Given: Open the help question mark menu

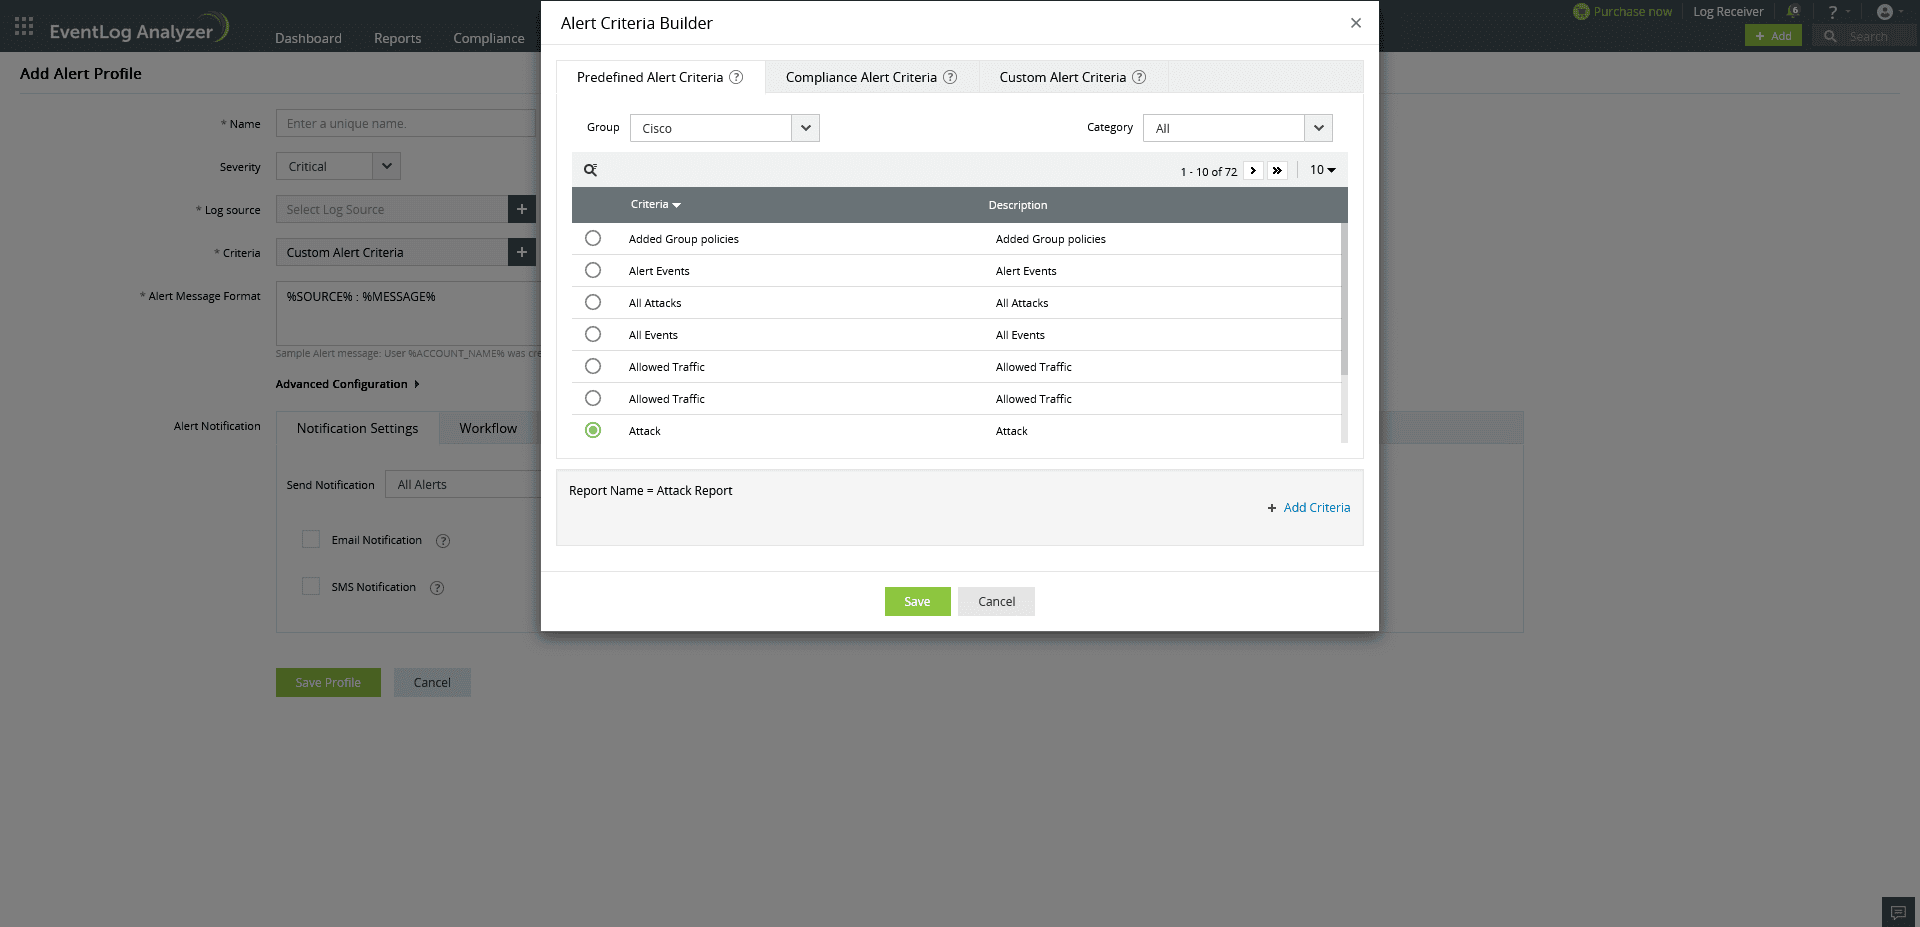Looking at the screenshot, I should [1833, 12].
